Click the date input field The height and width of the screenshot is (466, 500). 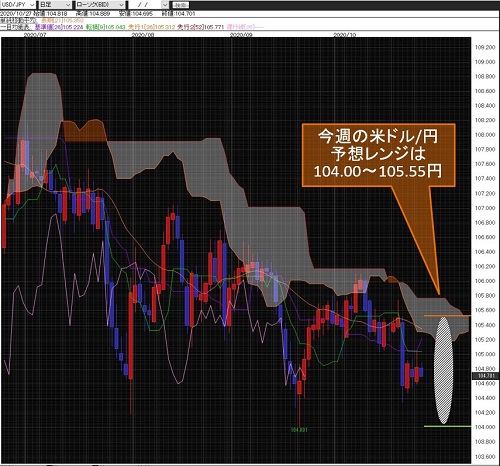click(x=145, y=5)
